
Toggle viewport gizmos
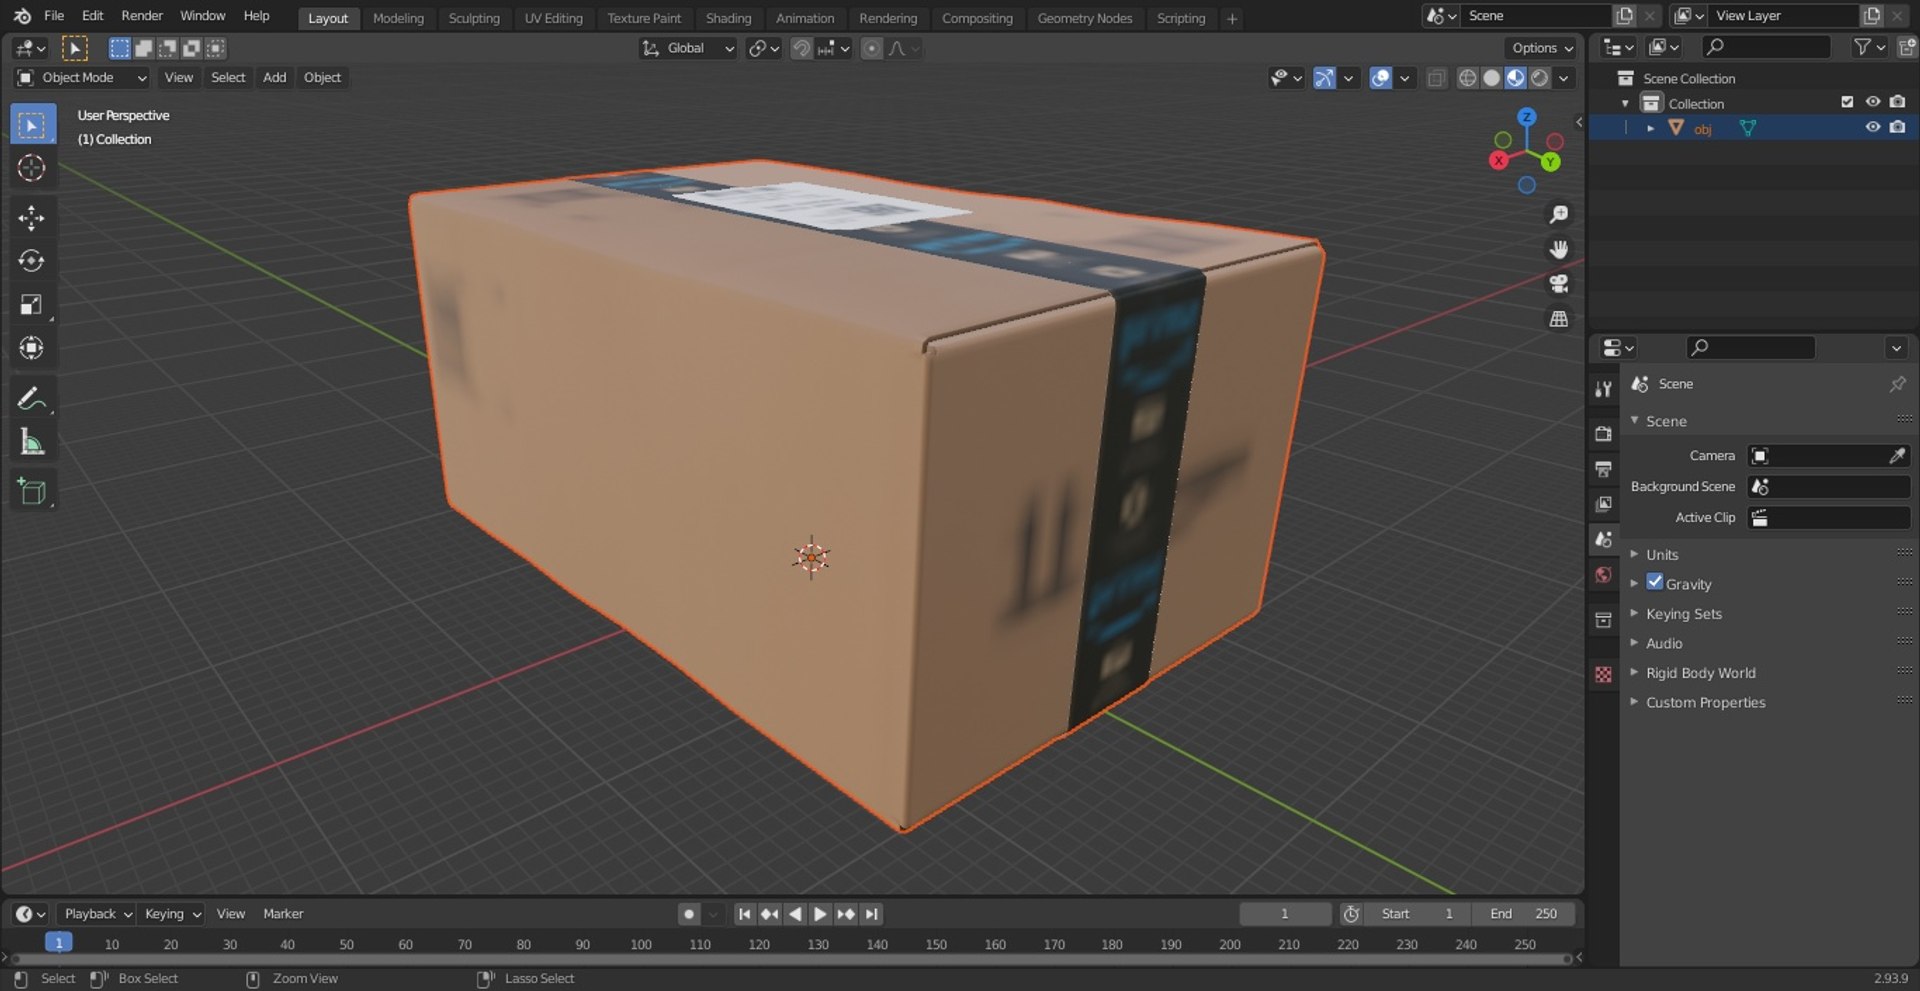point(1324,78)
